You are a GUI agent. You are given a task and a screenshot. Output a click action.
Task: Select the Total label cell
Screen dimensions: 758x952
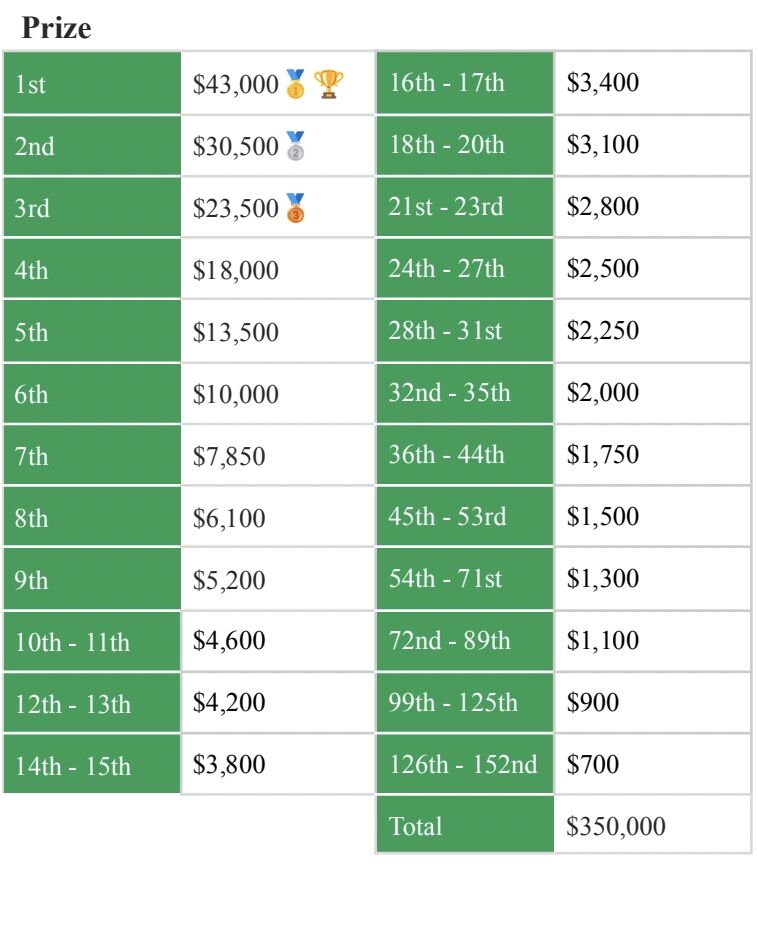pos(465,825)
